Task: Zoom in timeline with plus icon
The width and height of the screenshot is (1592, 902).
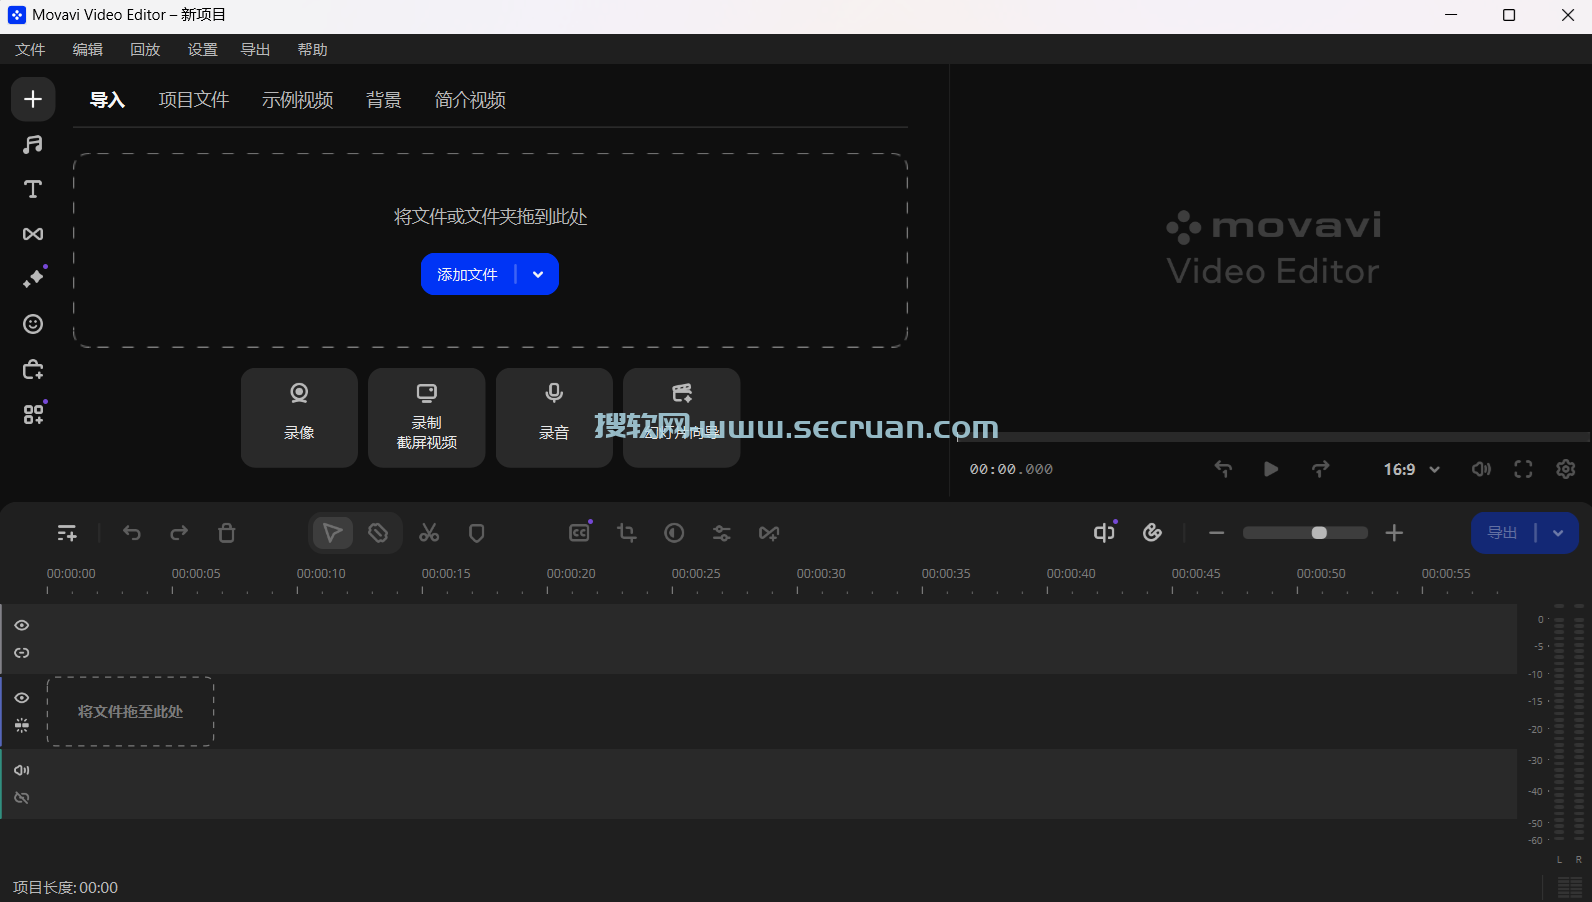Action: [x=1394, y=533]
